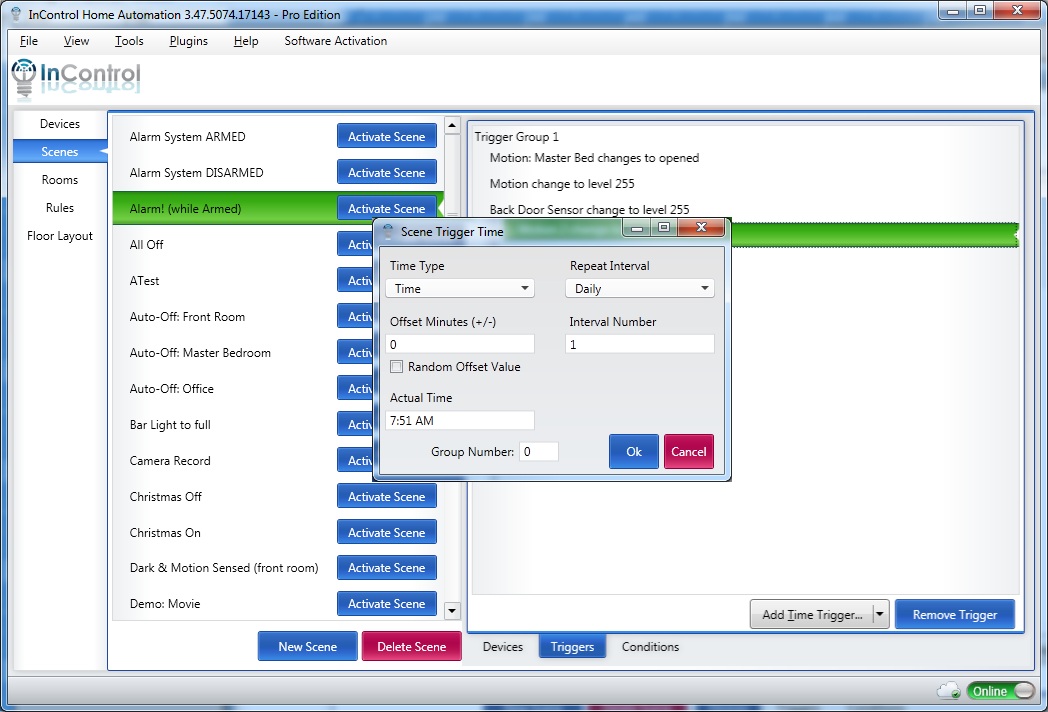Open the Time Type dropdown
1048x712 pixels.
point(460,288)
